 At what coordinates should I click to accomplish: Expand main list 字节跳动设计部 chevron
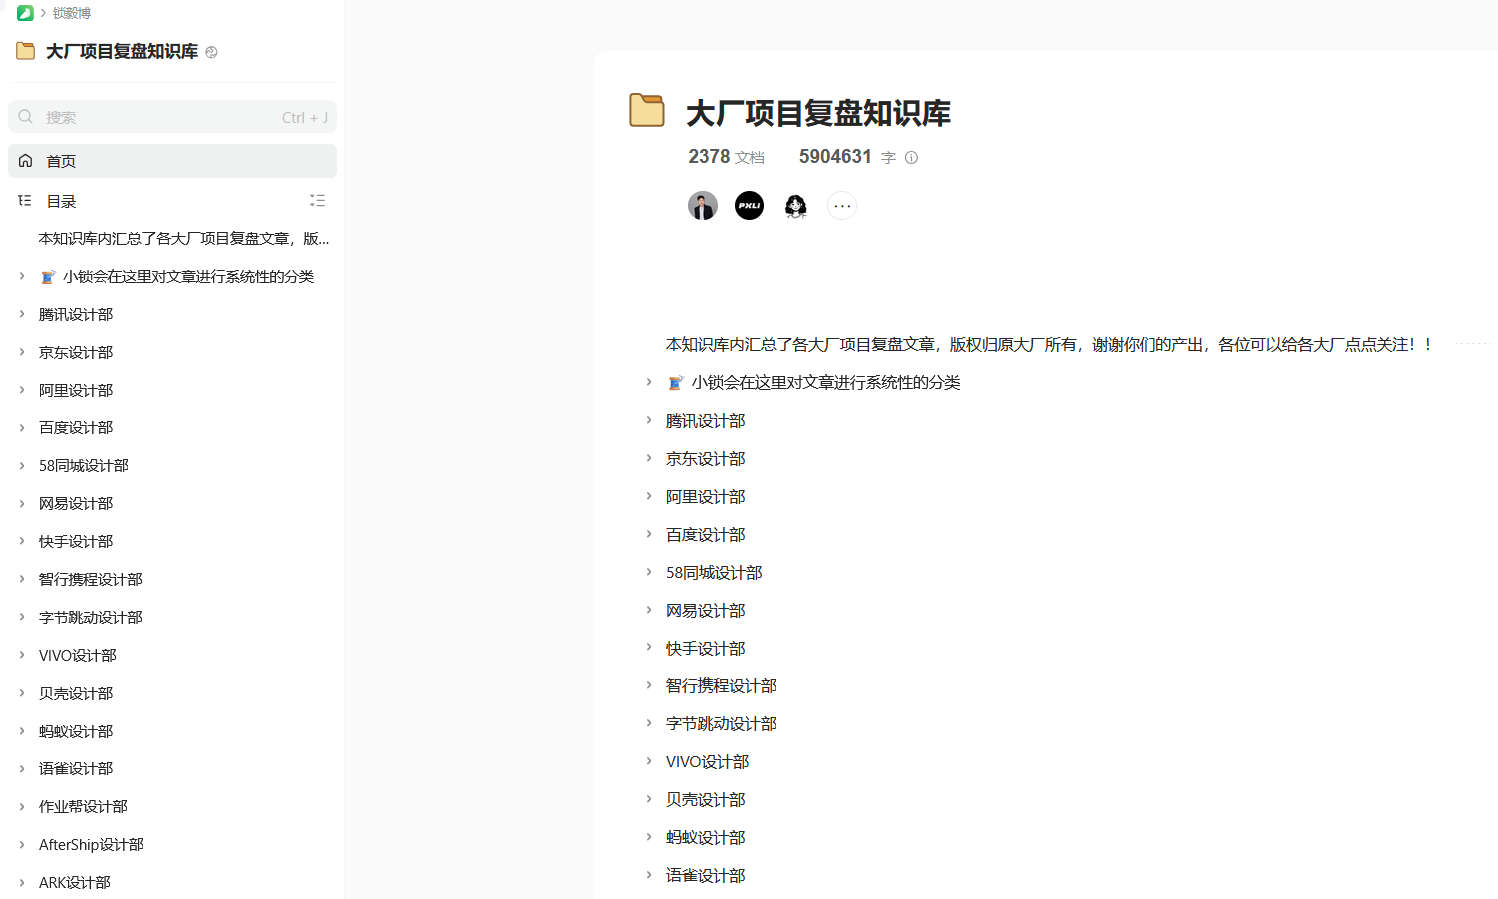coord(649,723)
